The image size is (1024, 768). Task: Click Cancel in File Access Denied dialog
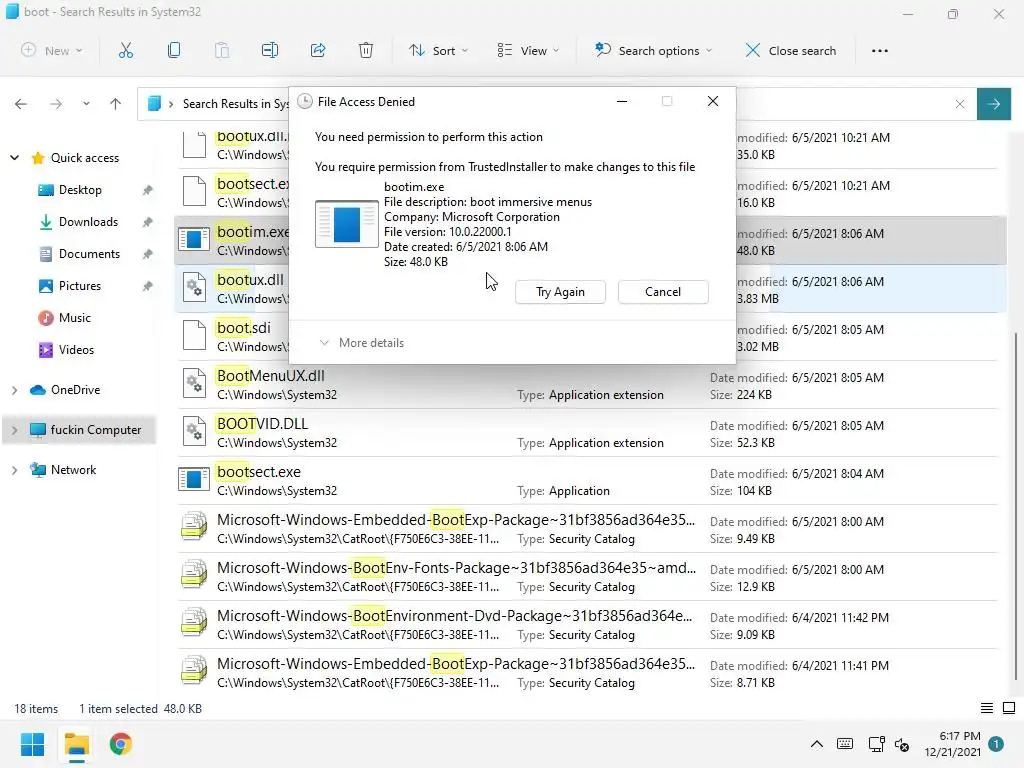pos(663,292)
